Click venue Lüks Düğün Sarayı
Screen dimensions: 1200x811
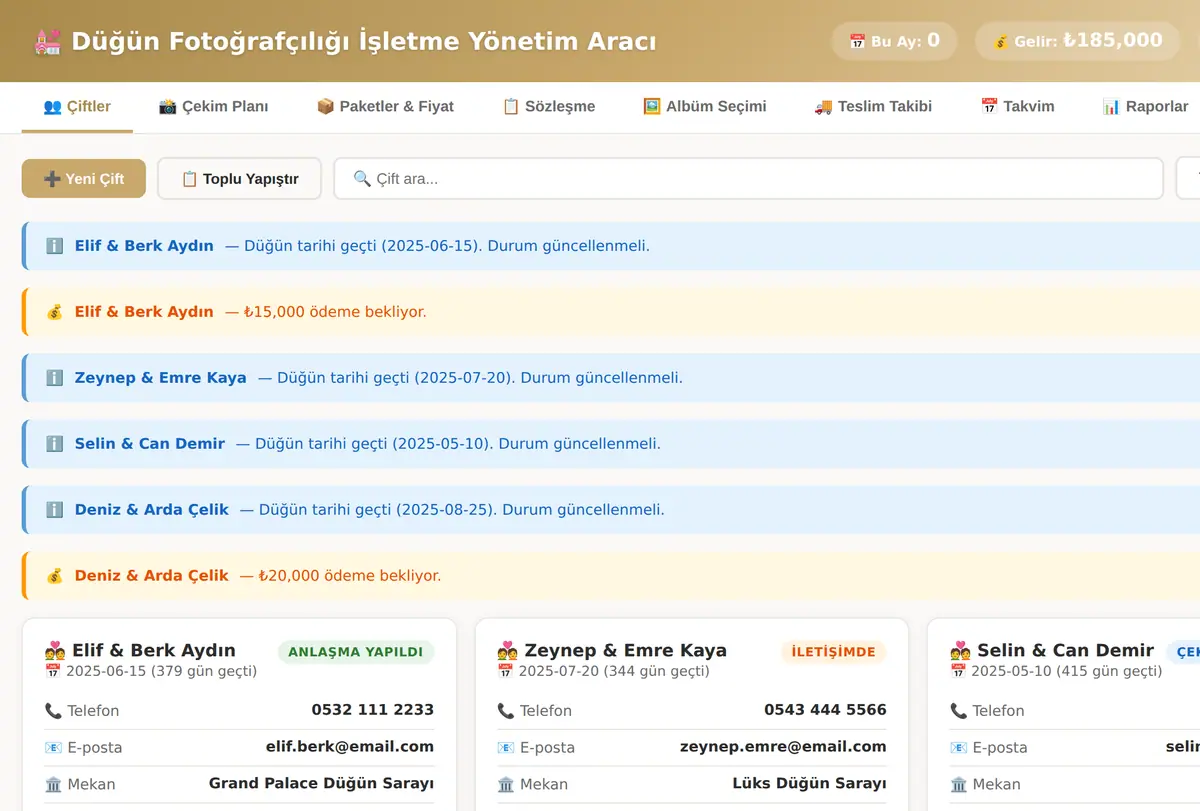point(810,784)
